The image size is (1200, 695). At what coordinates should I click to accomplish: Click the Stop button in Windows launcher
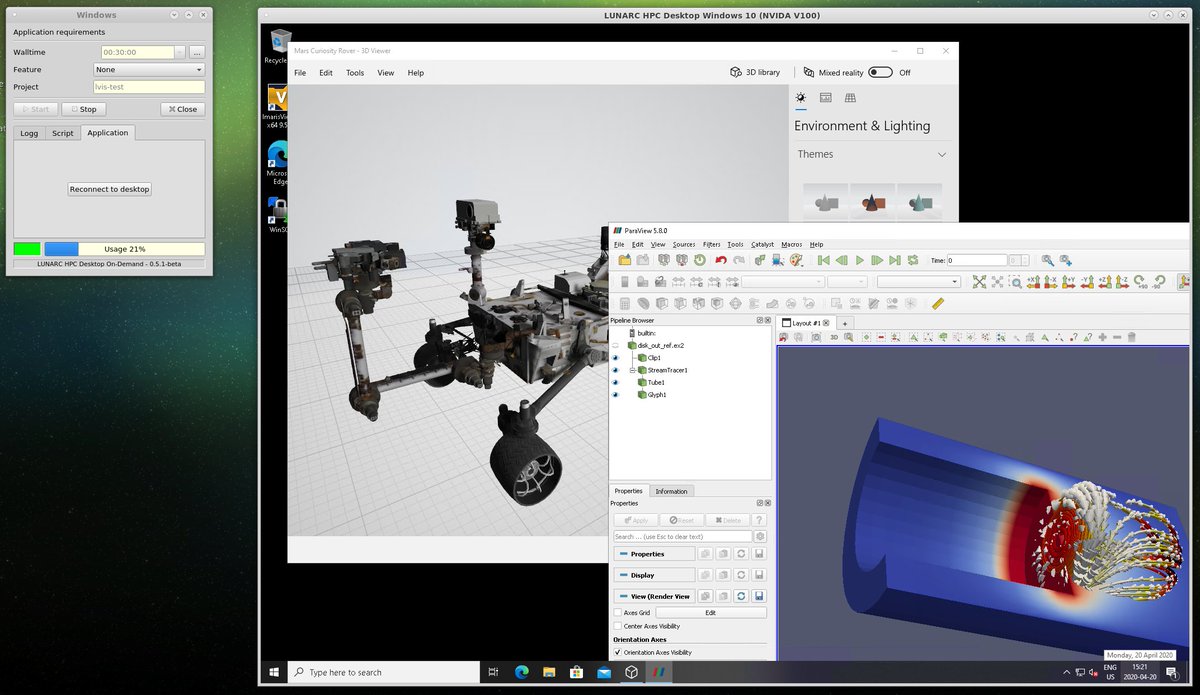84,109
